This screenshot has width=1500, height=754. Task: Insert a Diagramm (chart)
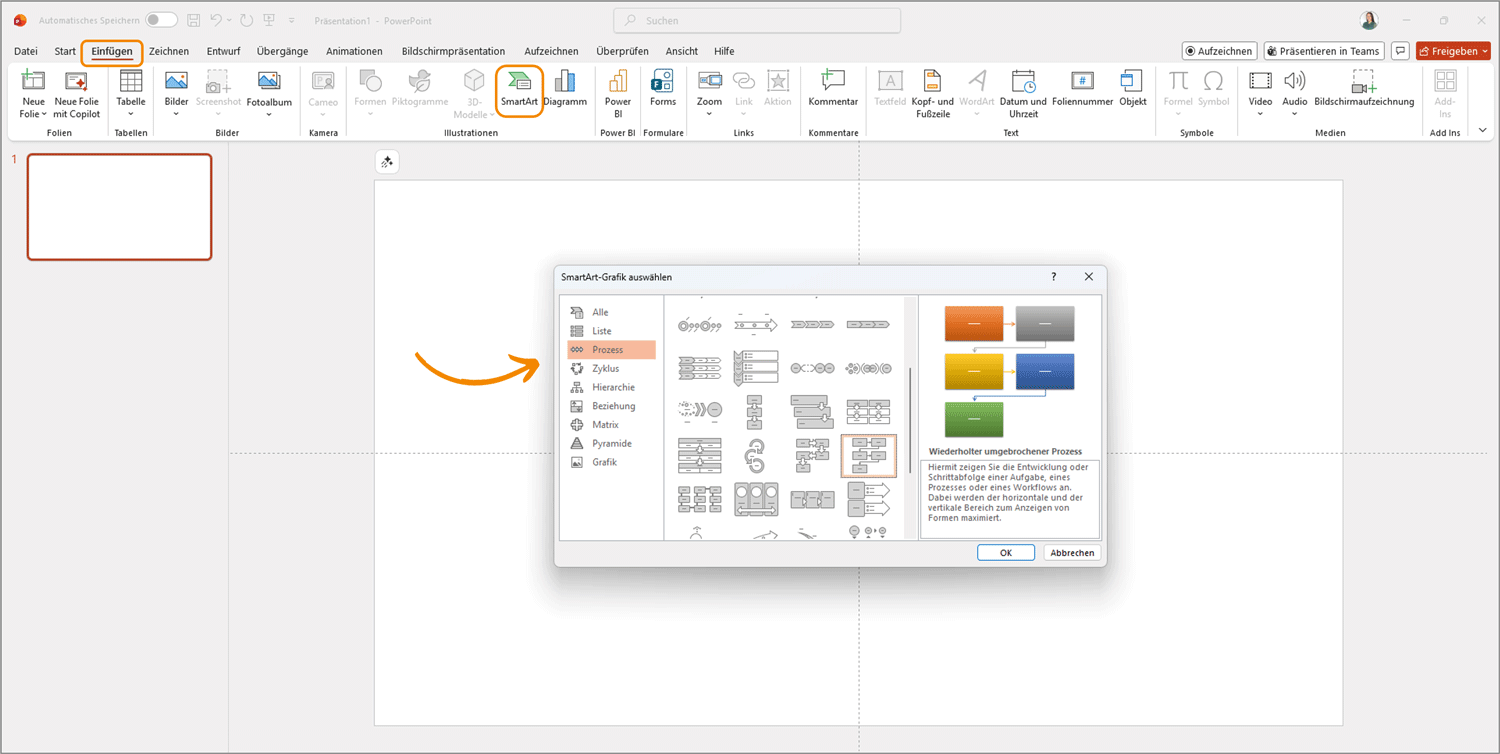tap(565, 90)
